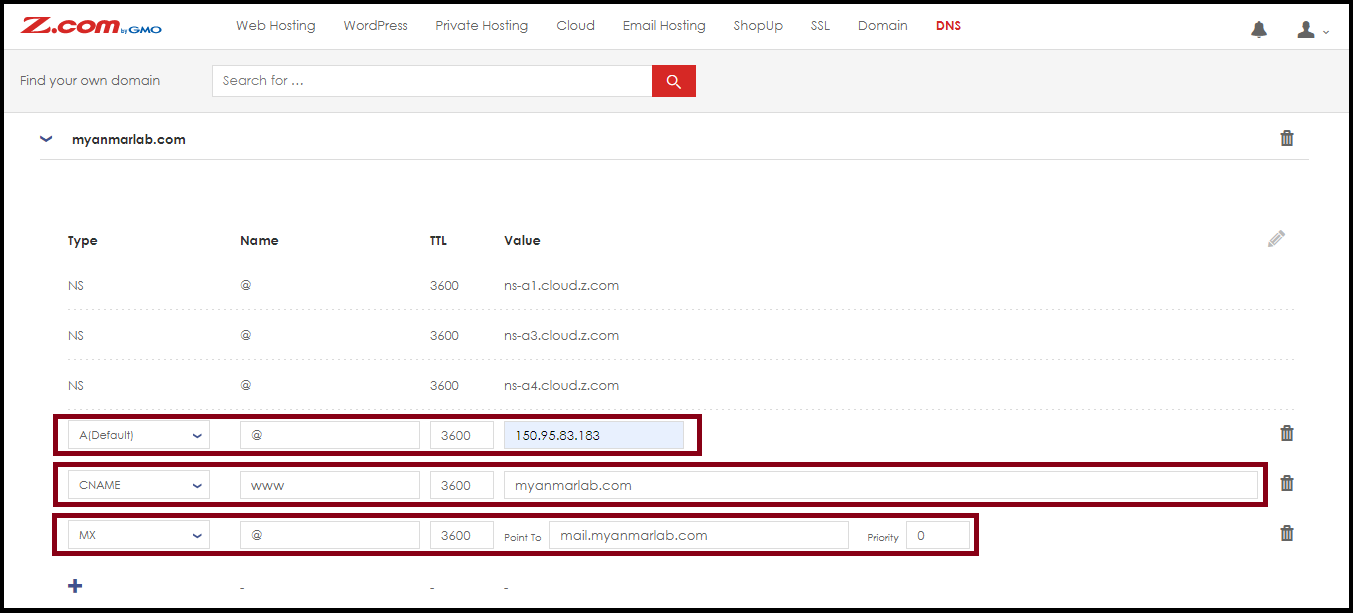Click the Name column header
Viewport: 1353px width, 613px height.
pos(259,240)
